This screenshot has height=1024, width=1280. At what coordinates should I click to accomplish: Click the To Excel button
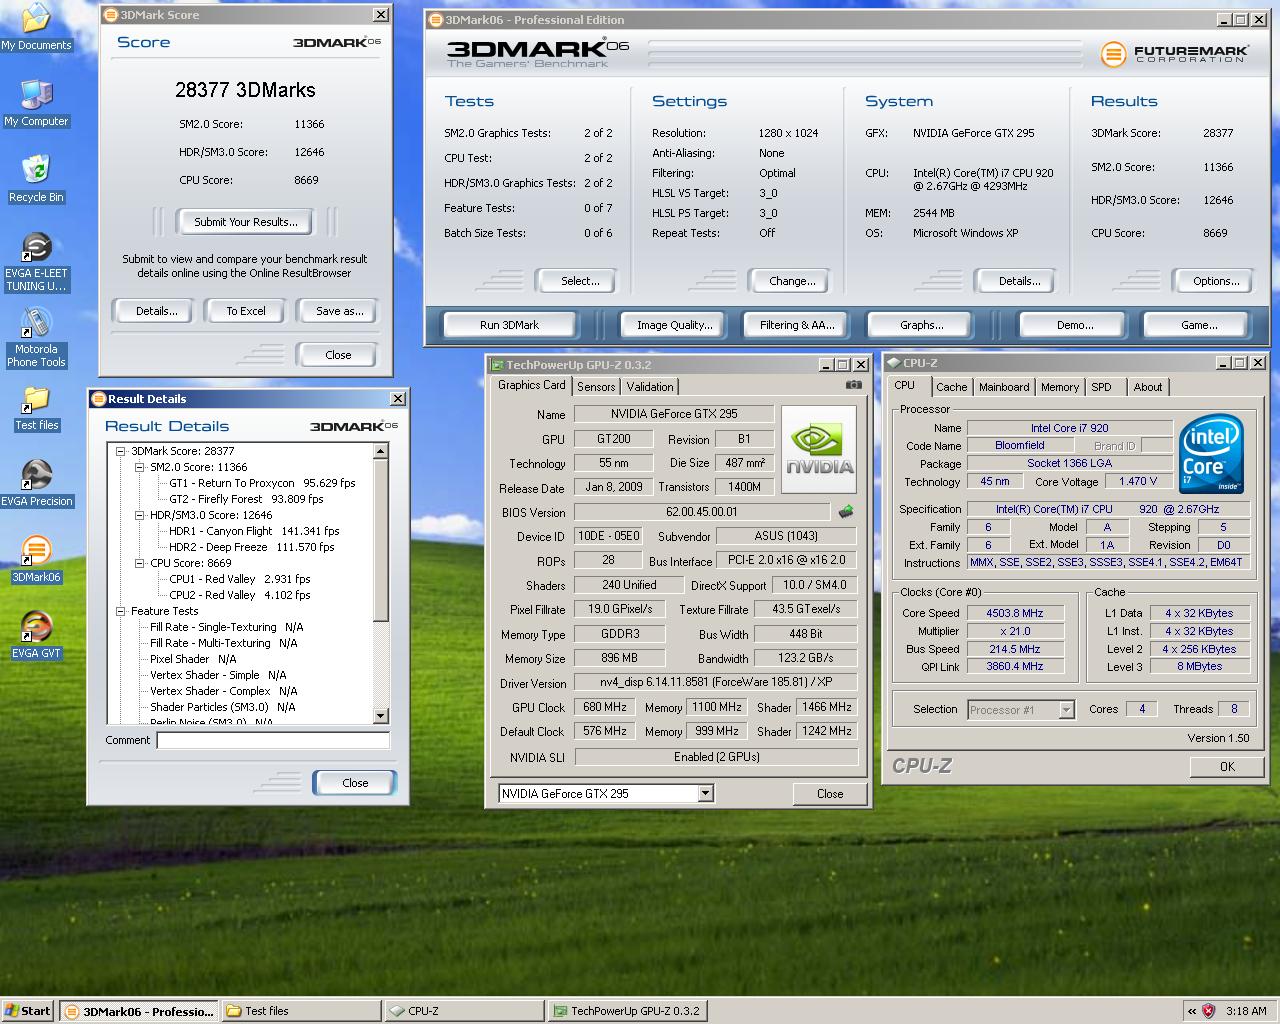[245, 311]
